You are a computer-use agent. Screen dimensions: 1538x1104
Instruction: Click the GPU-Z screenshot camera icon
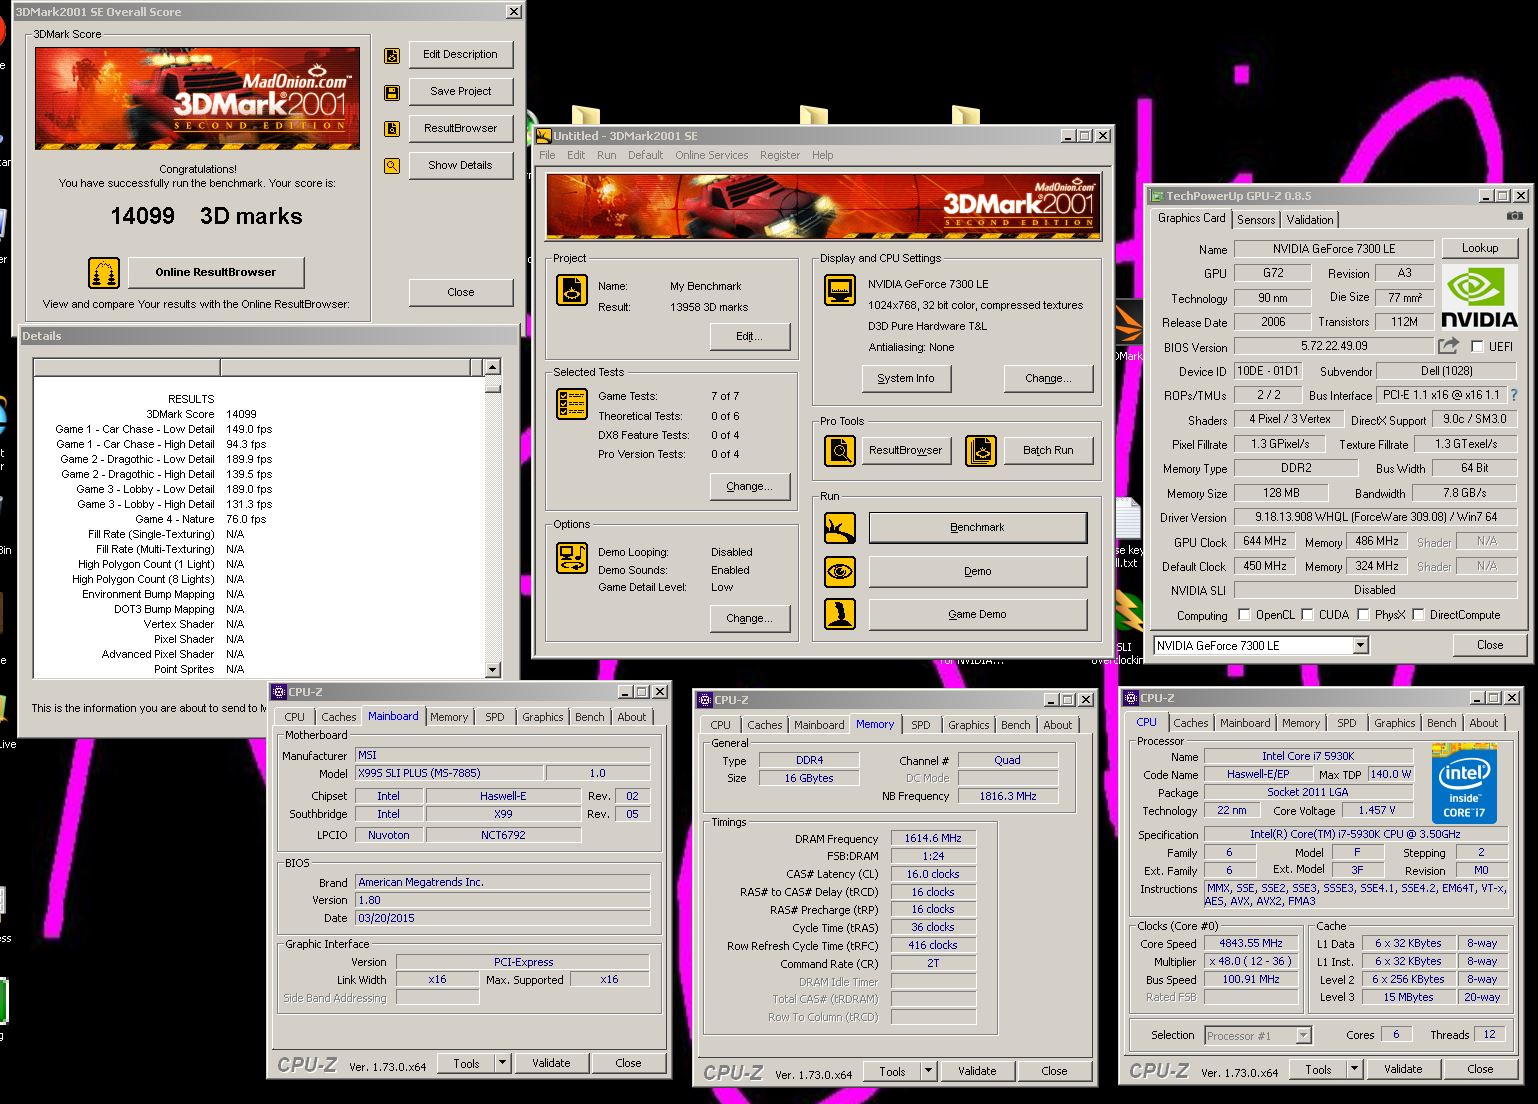[x=1515, y=216]
